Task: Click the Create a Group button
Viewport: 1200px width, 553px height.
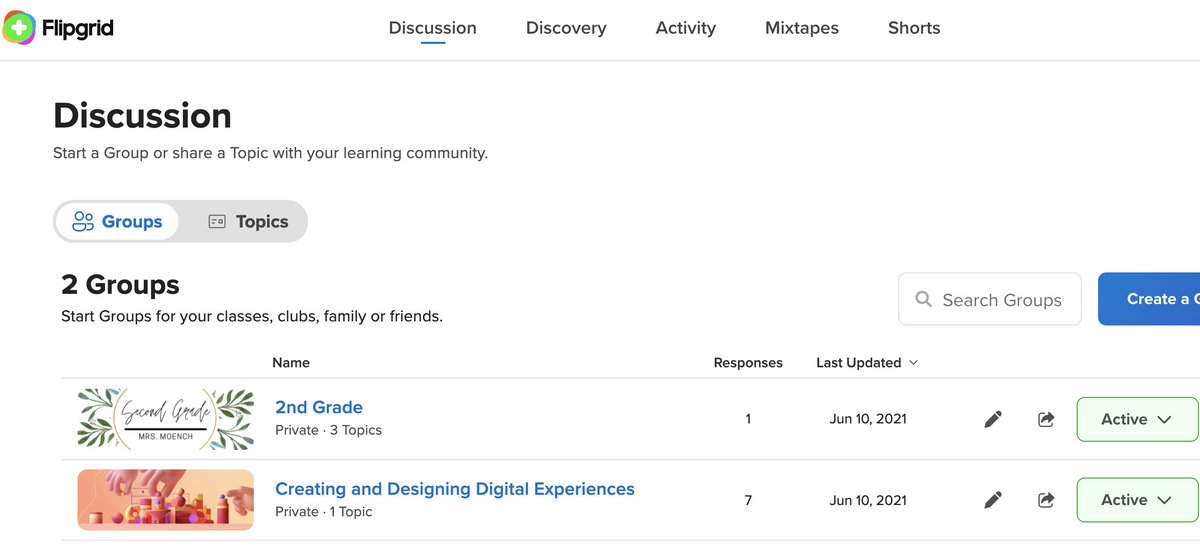Action: point(1149,299)
